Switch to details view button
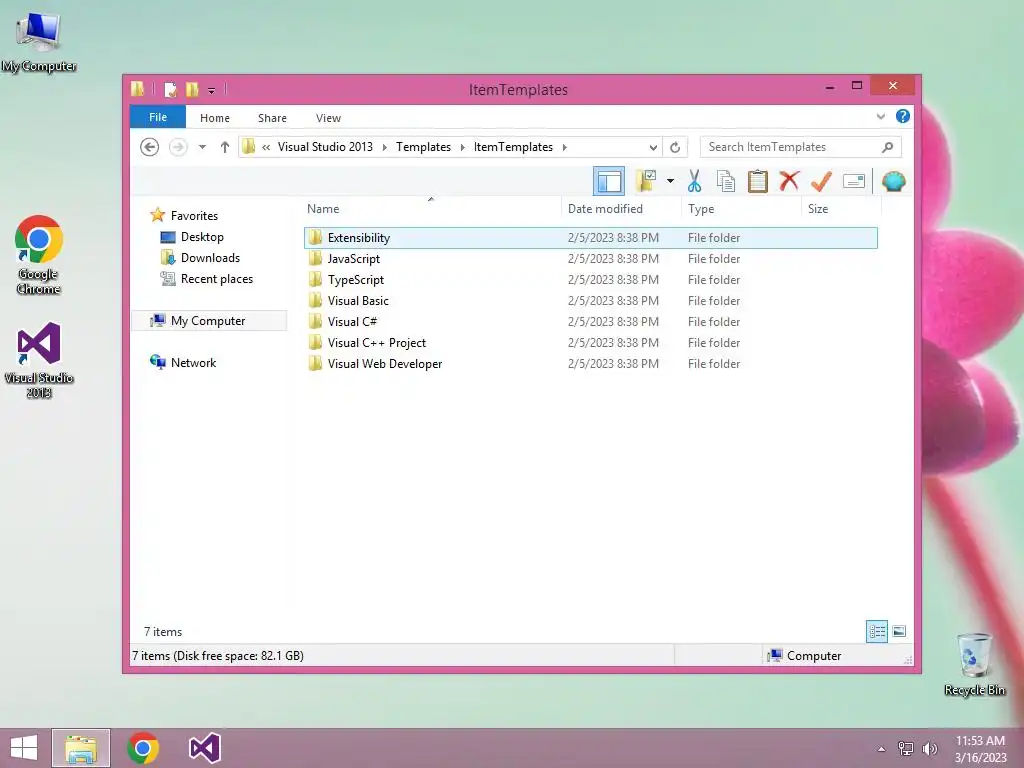1024x768 pixels. (876, 632)
